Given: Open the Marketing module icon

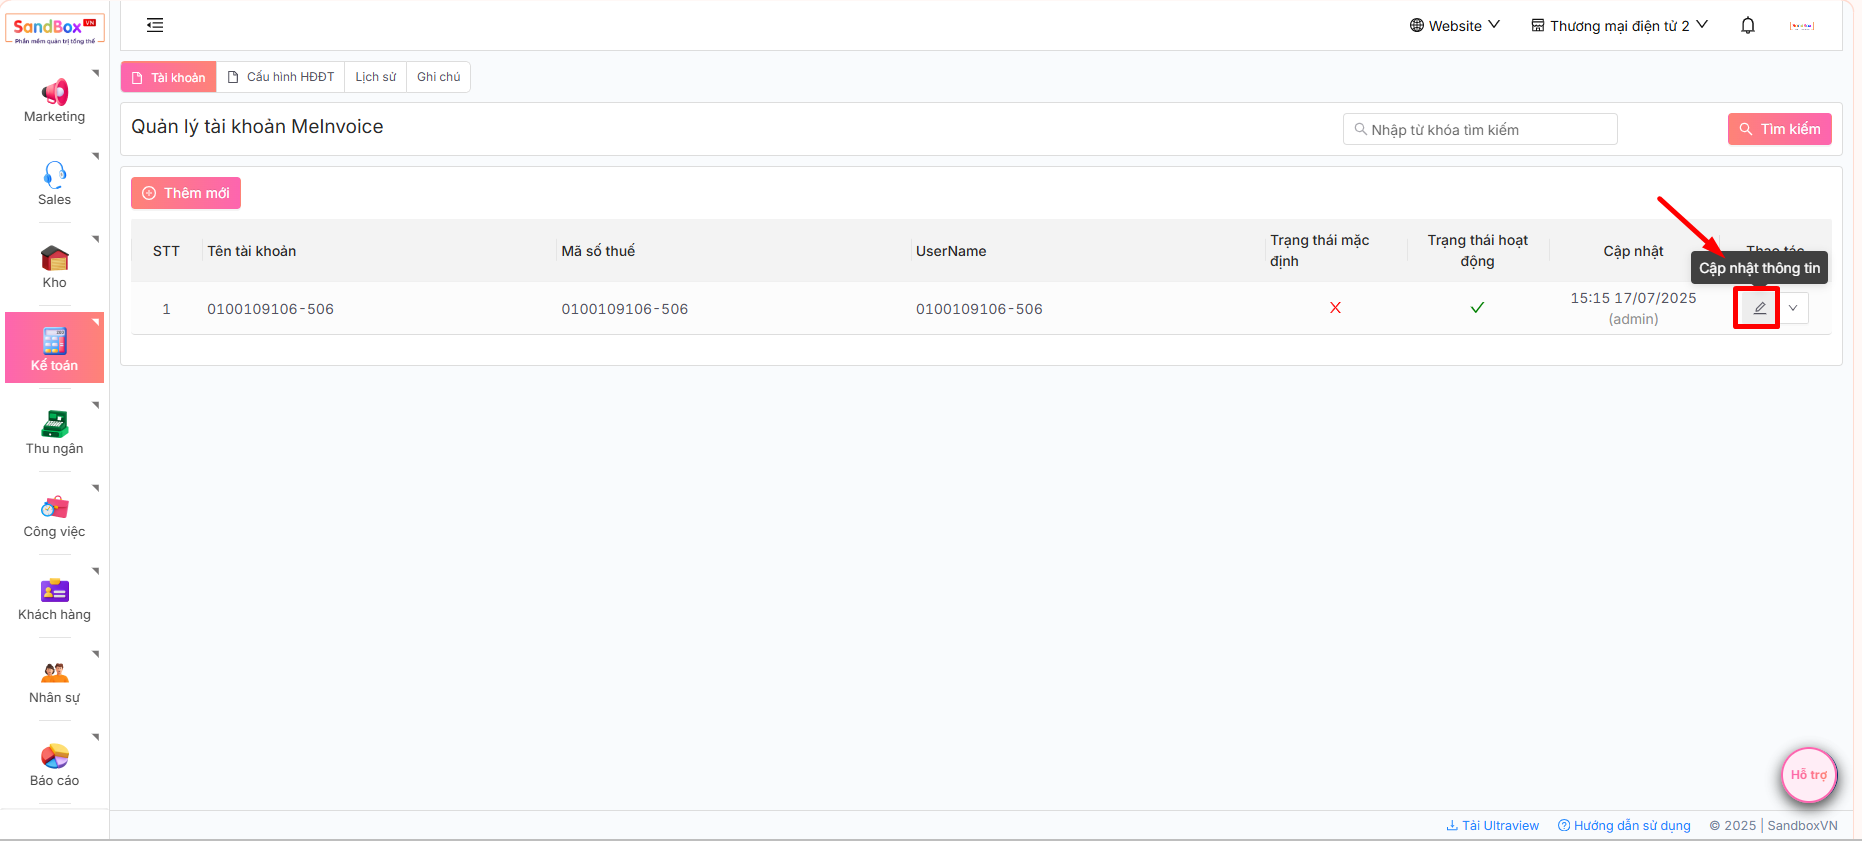Looking at the screenshot, I should (54, 93).
